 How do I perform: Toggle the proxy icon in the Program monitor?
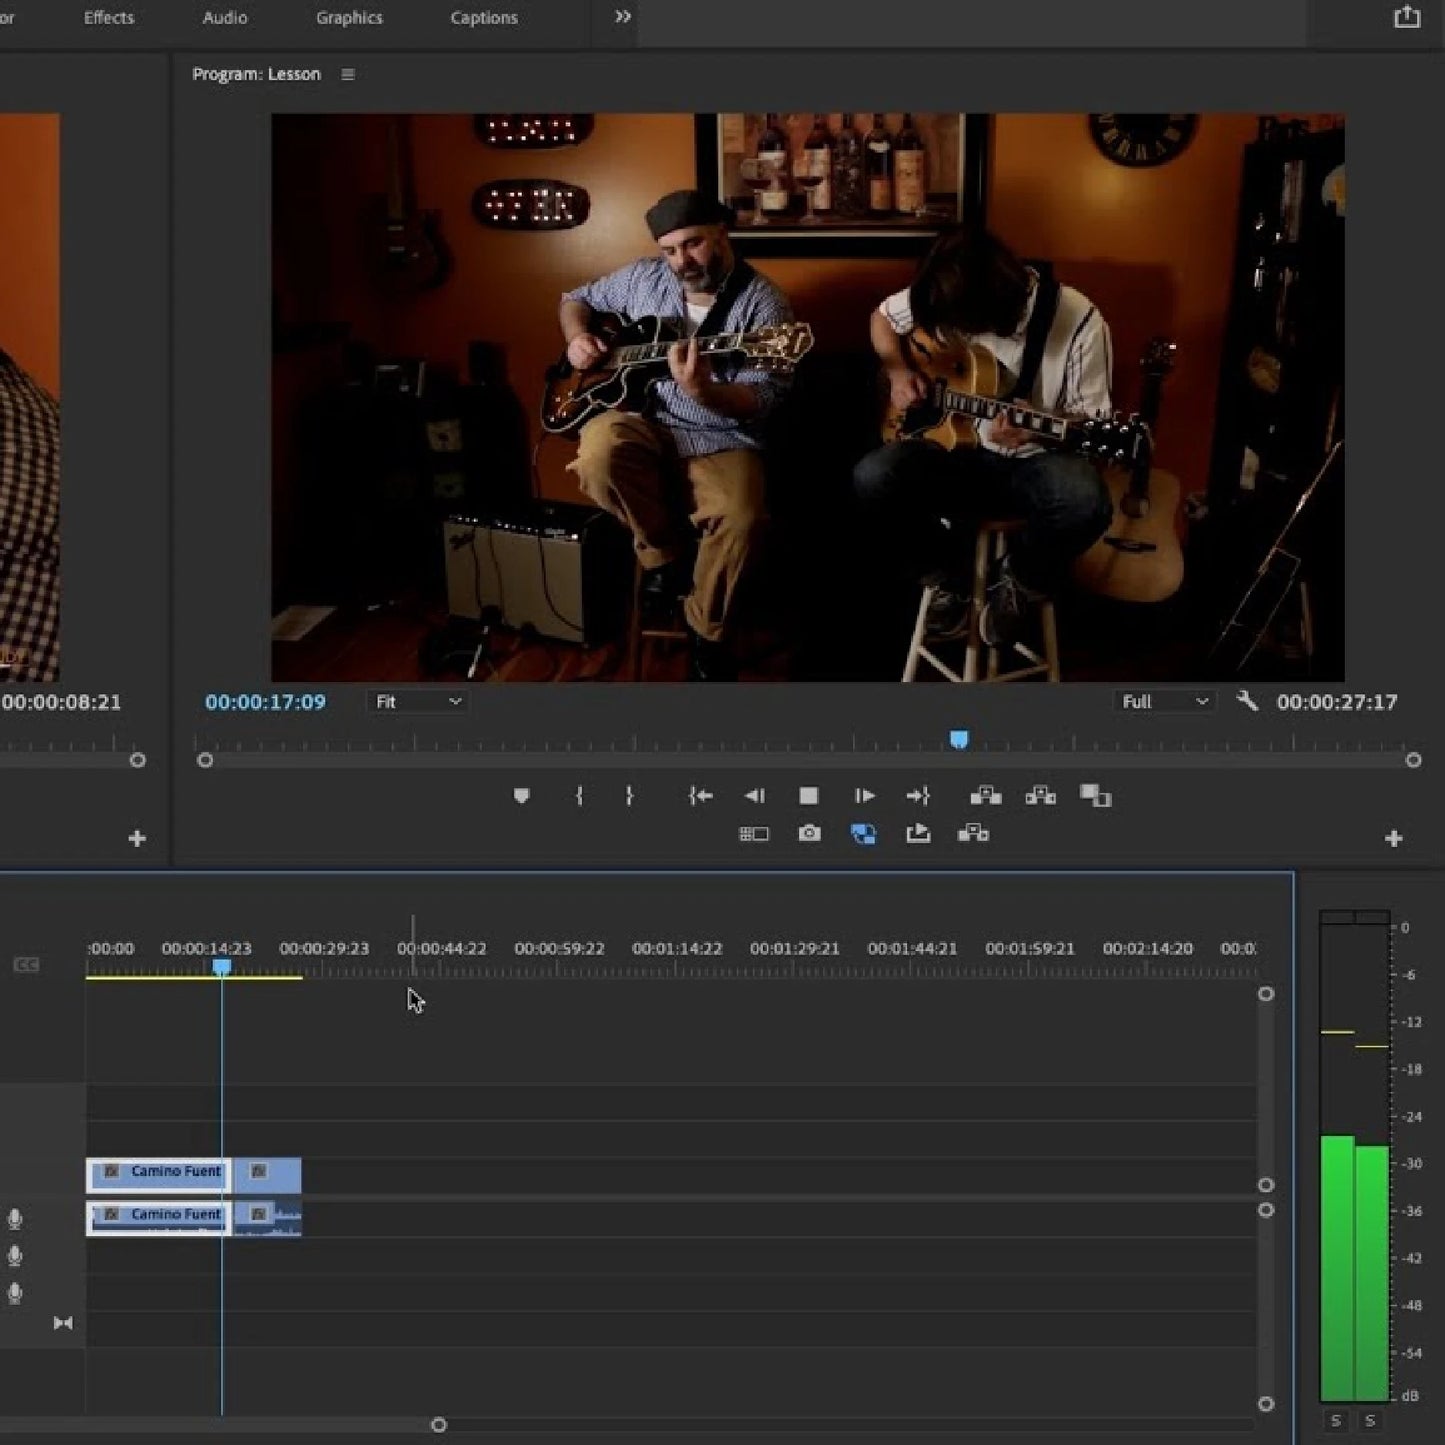[x=865, y=833]
